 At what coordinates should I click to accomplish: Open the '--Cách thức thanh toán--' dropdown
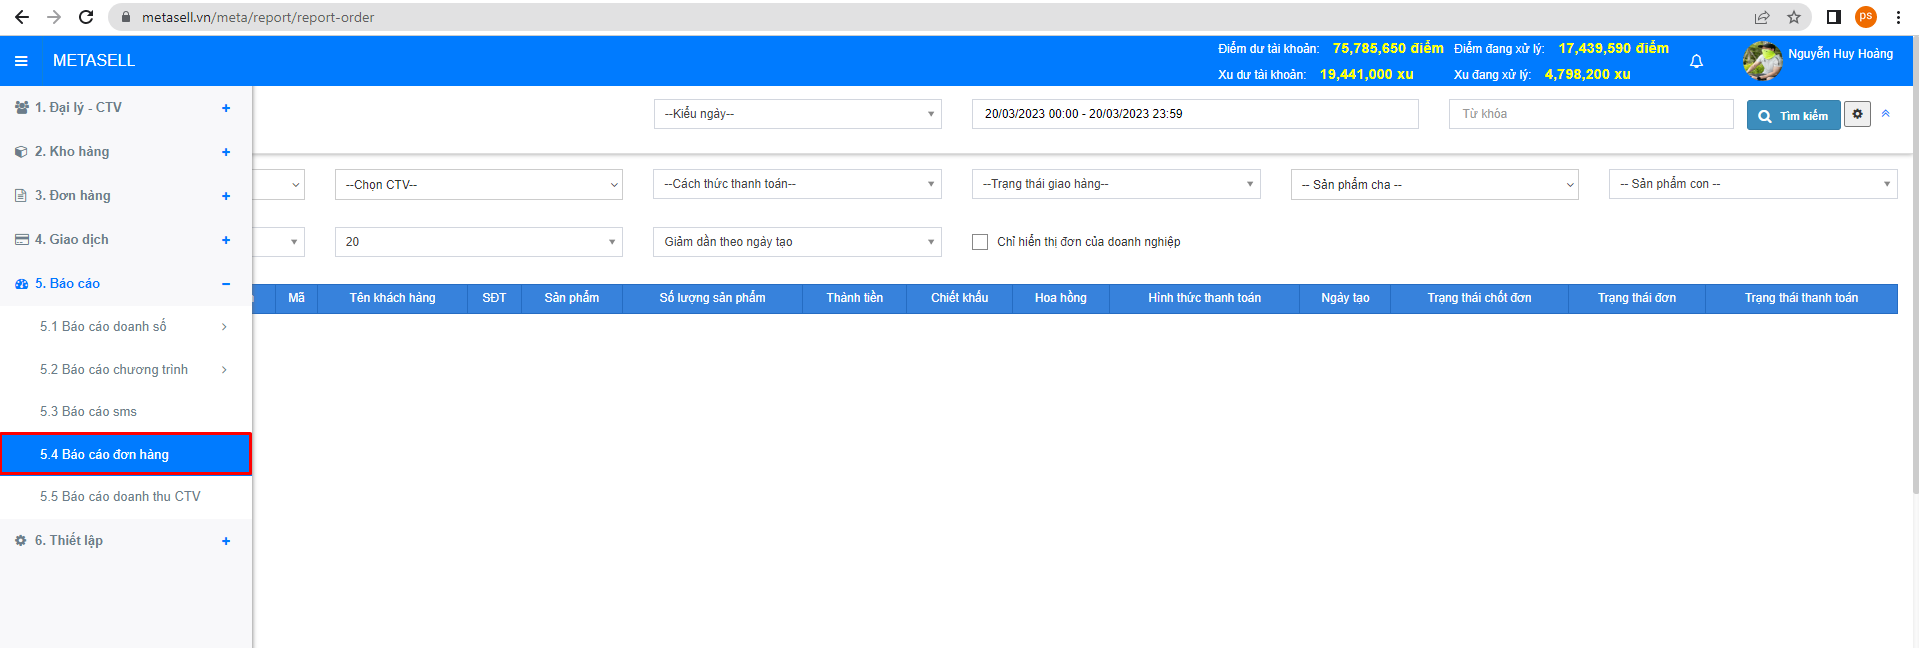797,184
